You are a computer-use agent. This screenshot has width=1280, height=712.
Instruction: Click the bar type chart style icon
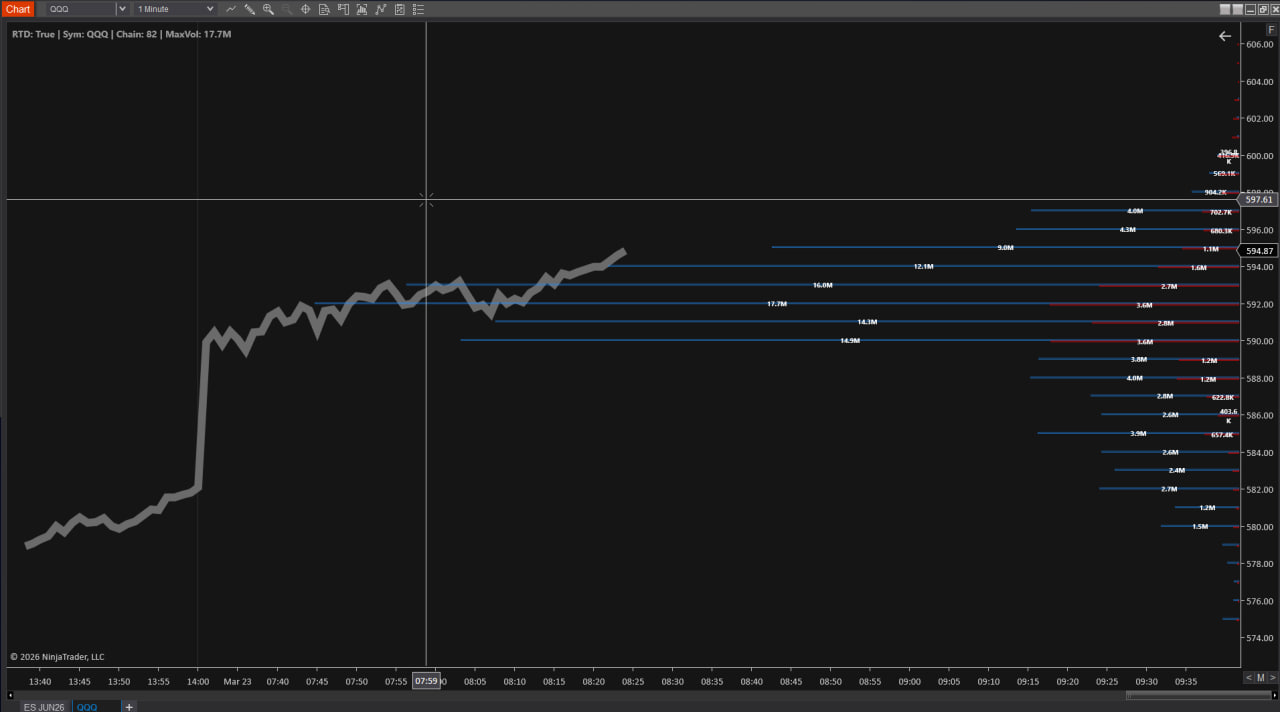click(231, 9)
